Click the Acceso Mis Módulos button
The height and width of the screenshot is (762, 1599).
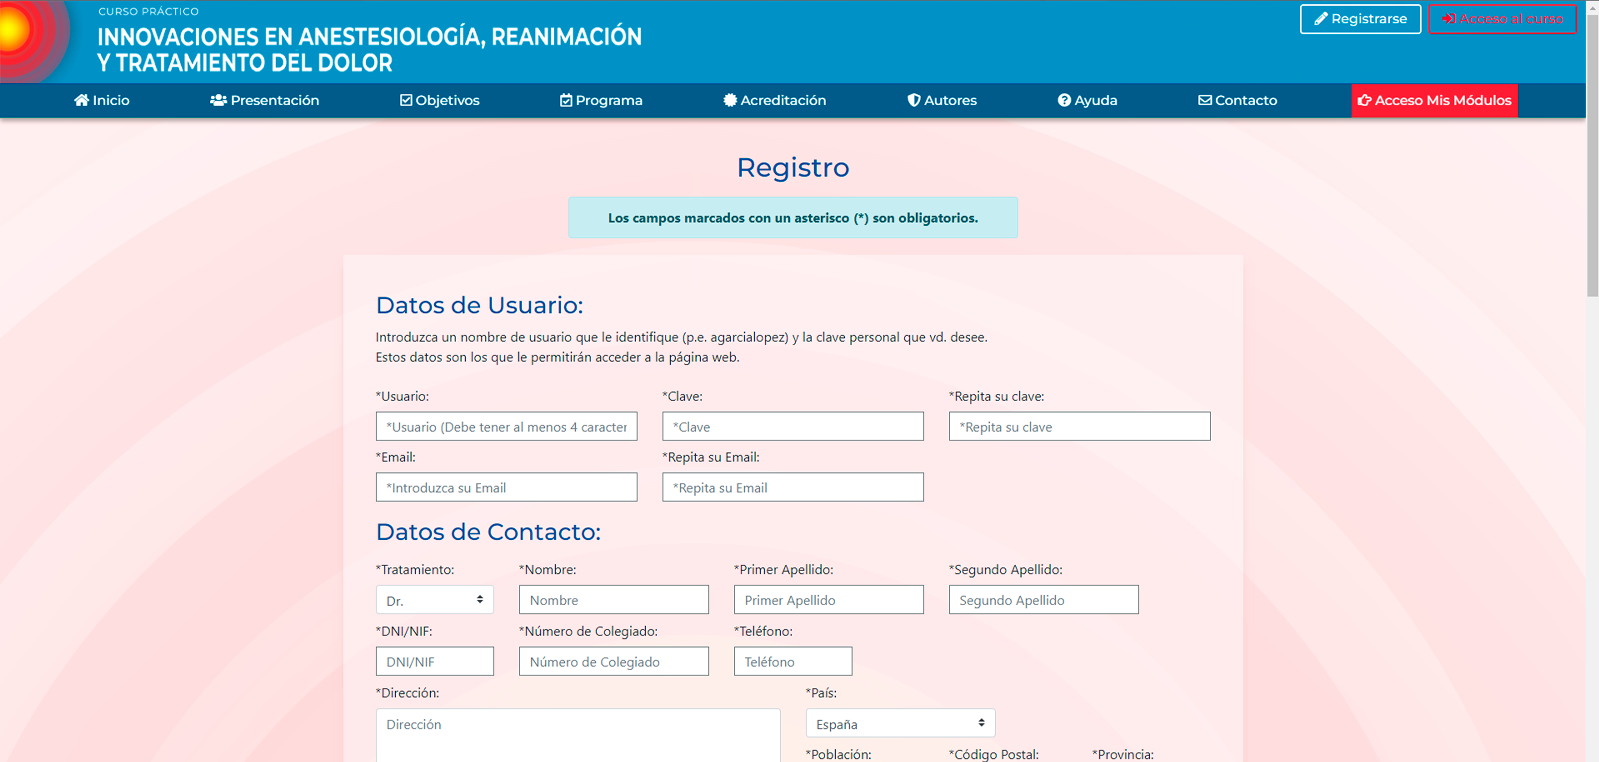[x=1435, y=100]
